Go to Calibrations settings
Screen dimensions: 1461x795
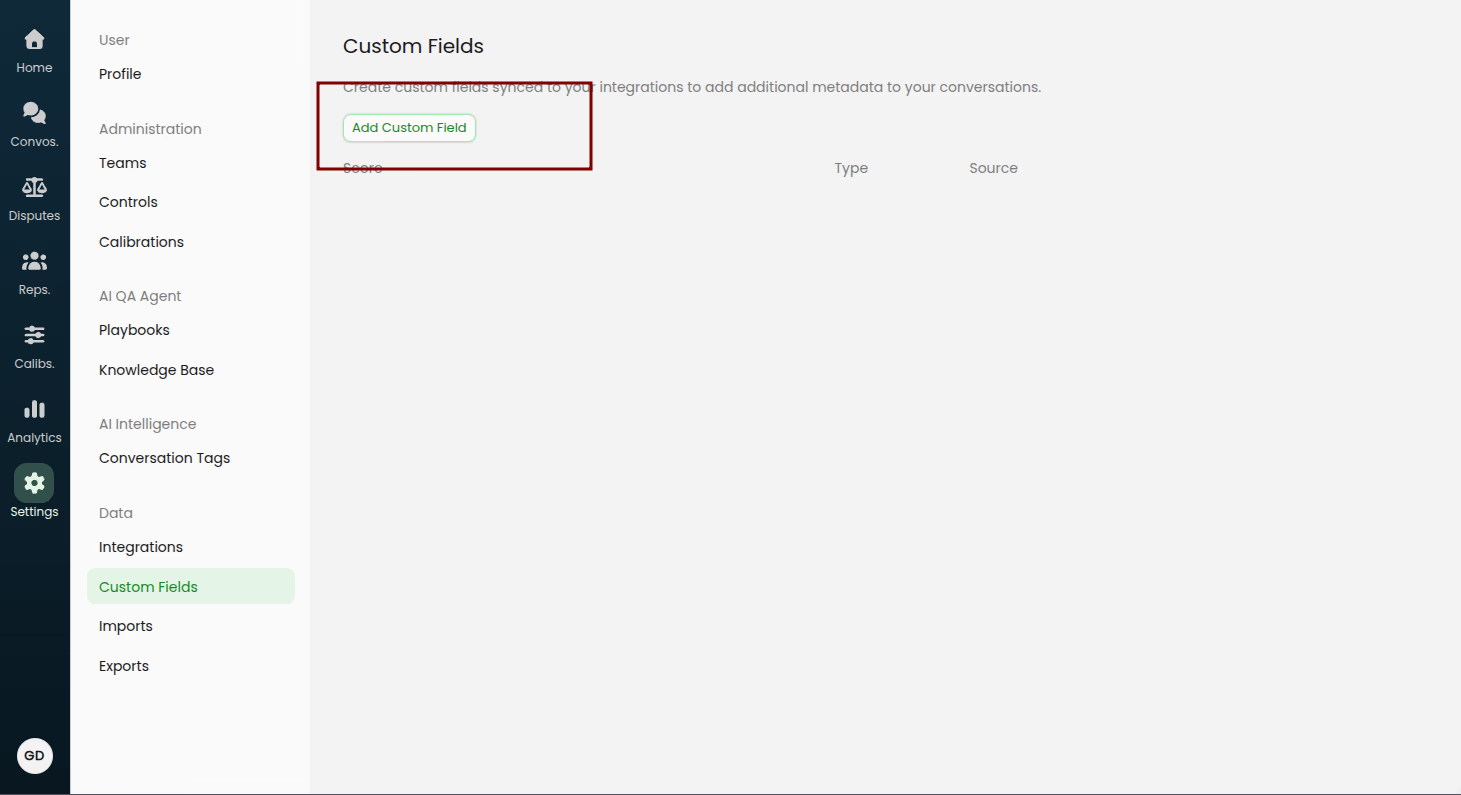141,242
